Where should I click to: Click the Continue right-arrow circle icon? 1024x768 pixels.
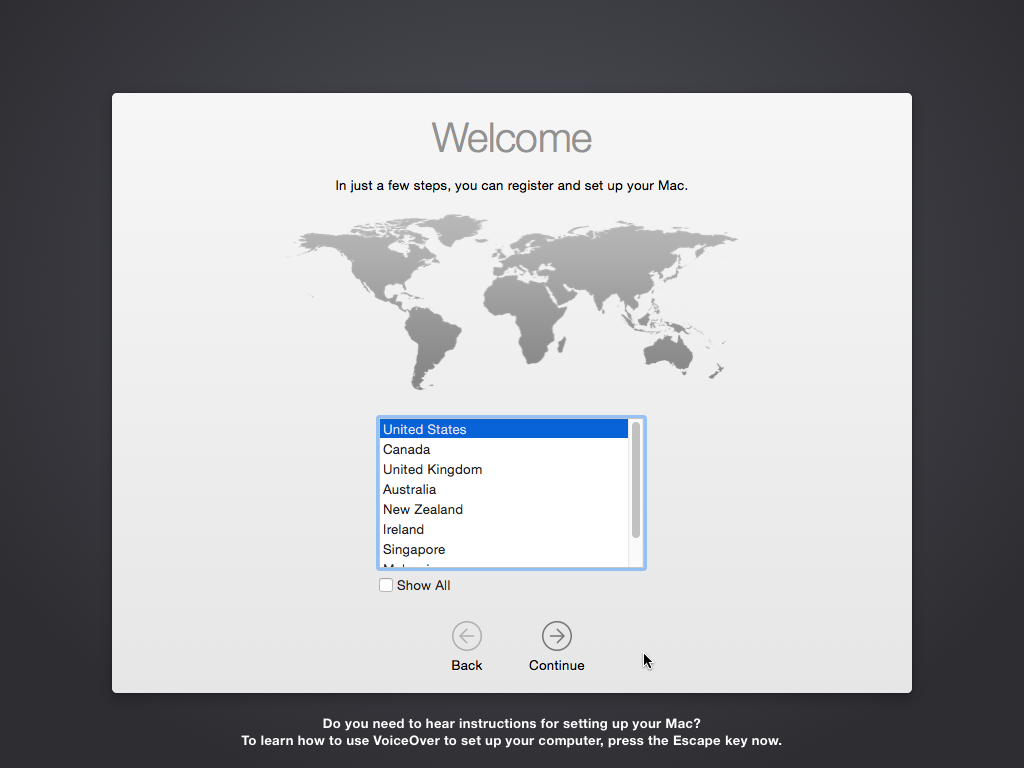tap(556, 636)
